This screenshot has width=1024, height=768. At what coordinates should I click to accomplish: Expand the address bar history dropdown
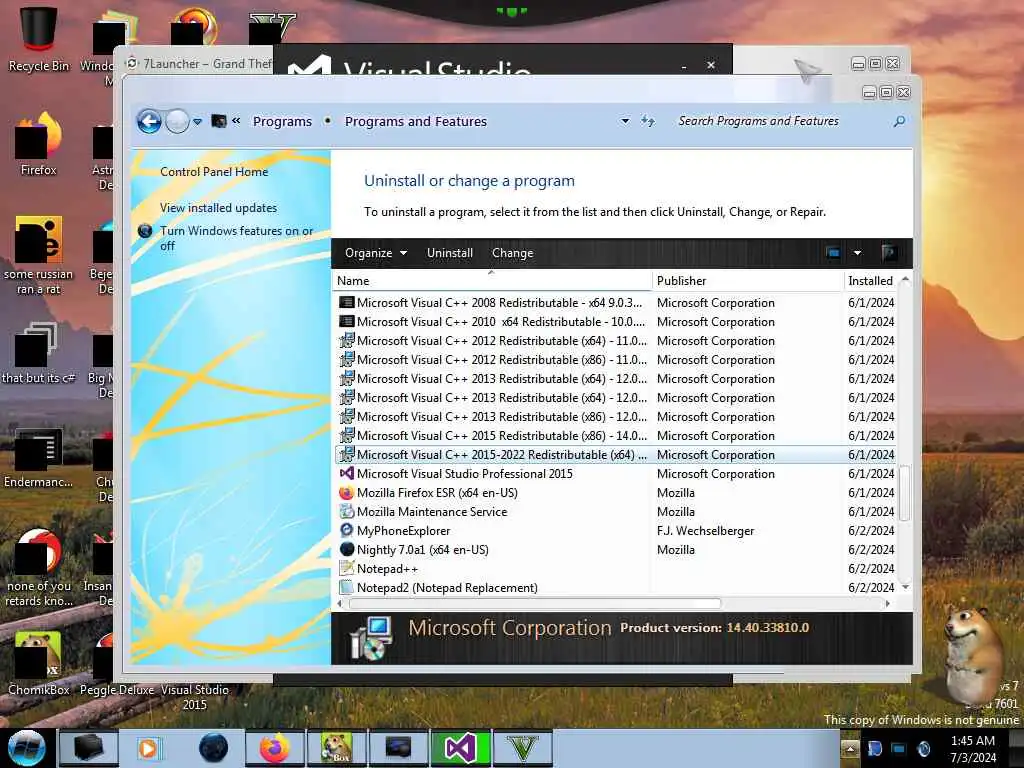[x=625, y=121]
